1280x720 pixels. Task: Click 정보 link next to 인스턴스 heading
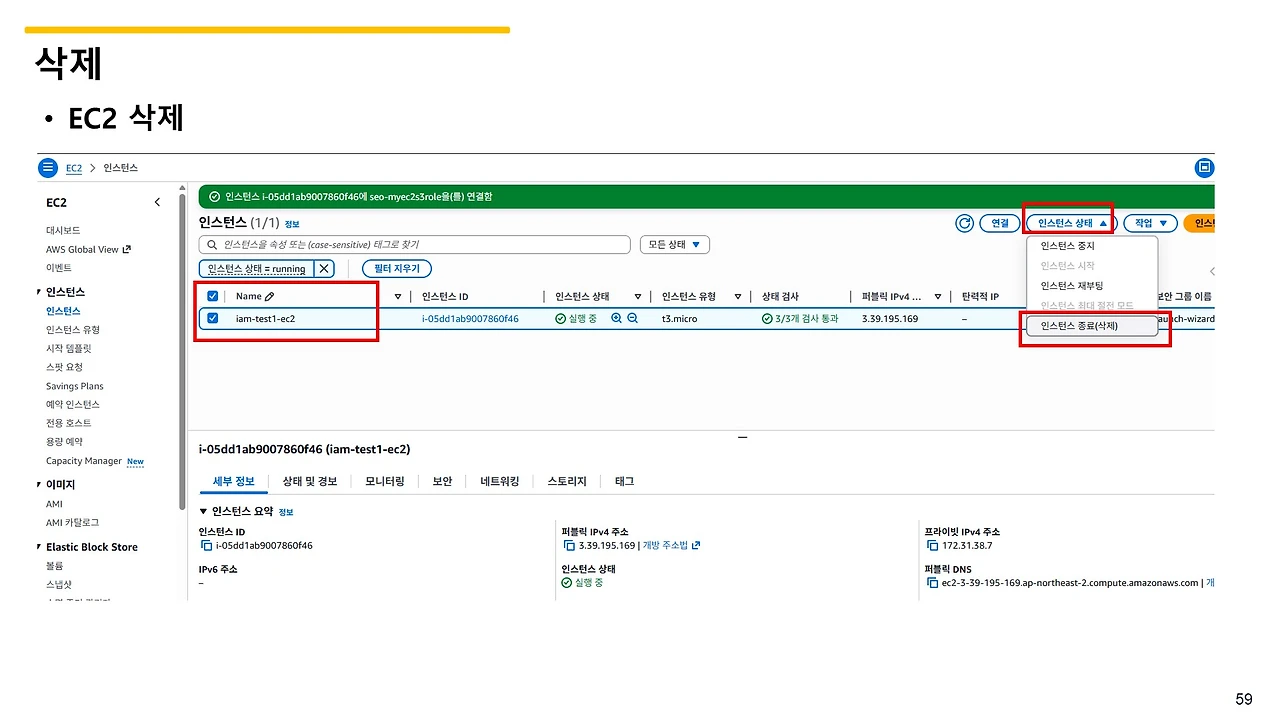point(292,224)
